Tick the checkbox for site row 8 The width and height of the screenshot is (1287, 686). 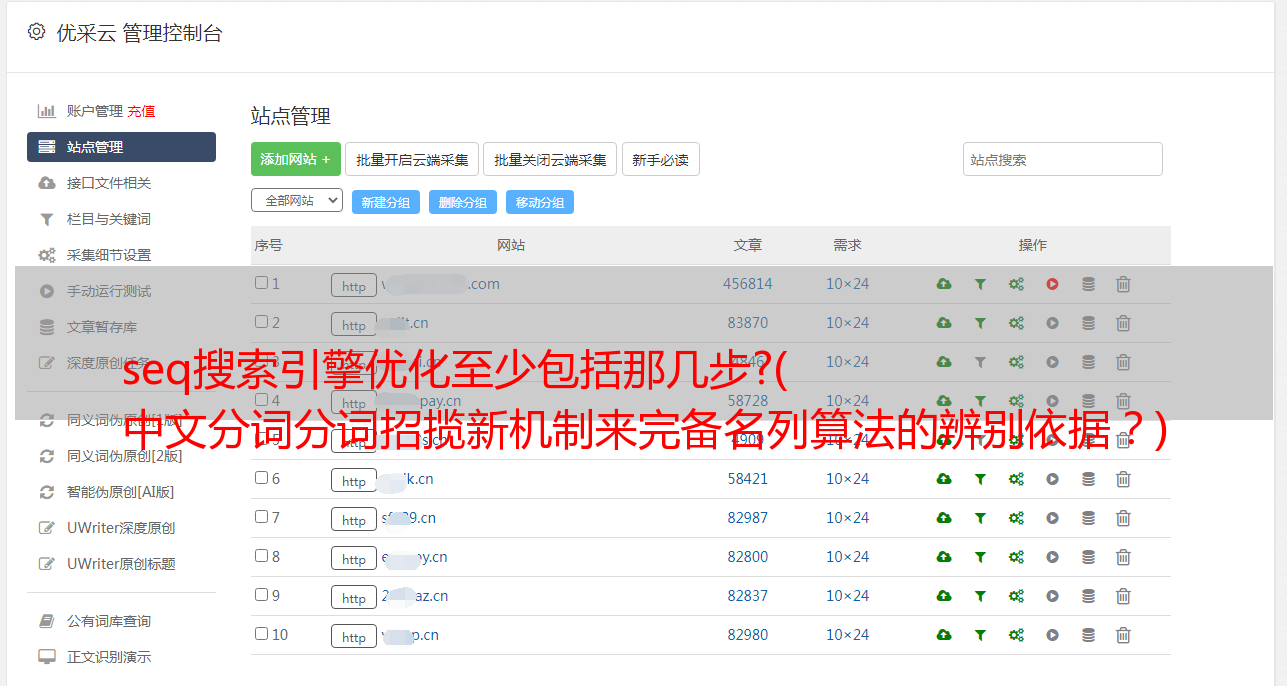coord(261,556)
